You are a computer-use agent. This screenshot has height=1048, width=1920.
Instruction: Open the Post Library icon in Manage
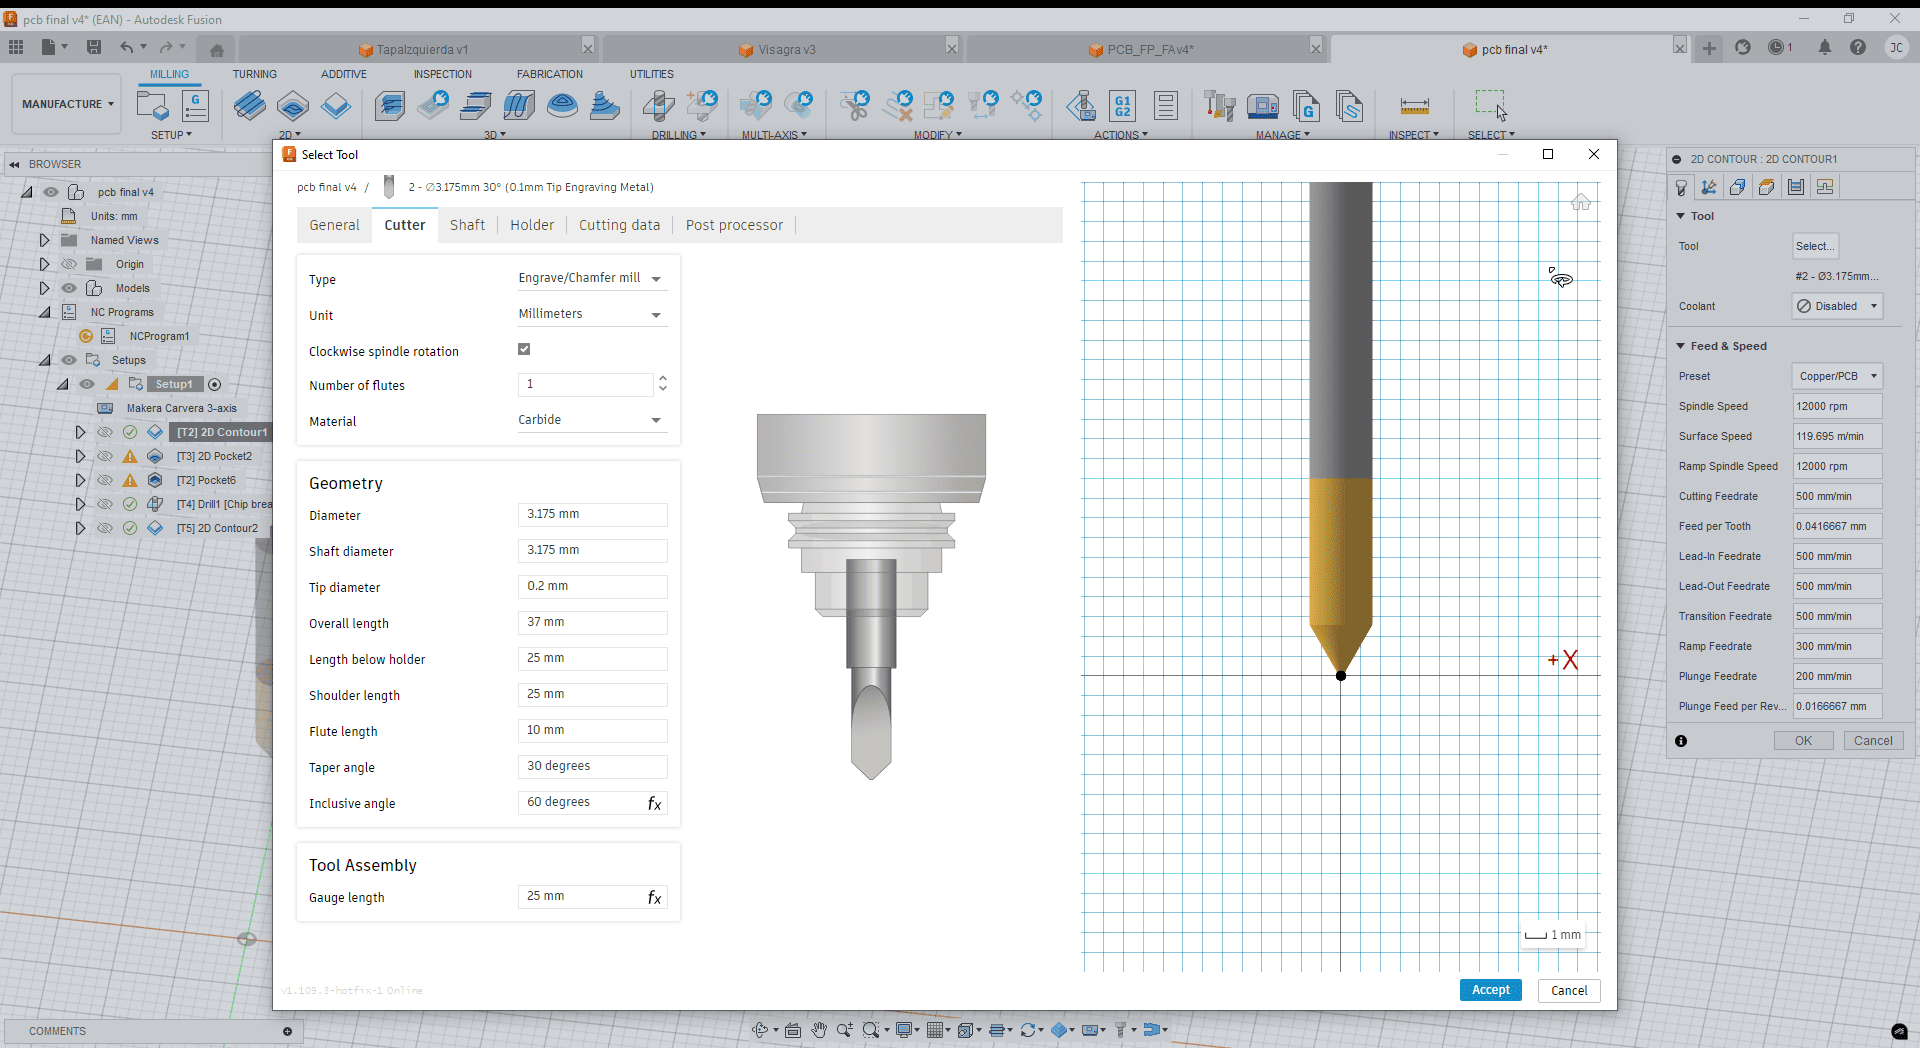[x=1306, y=105]
